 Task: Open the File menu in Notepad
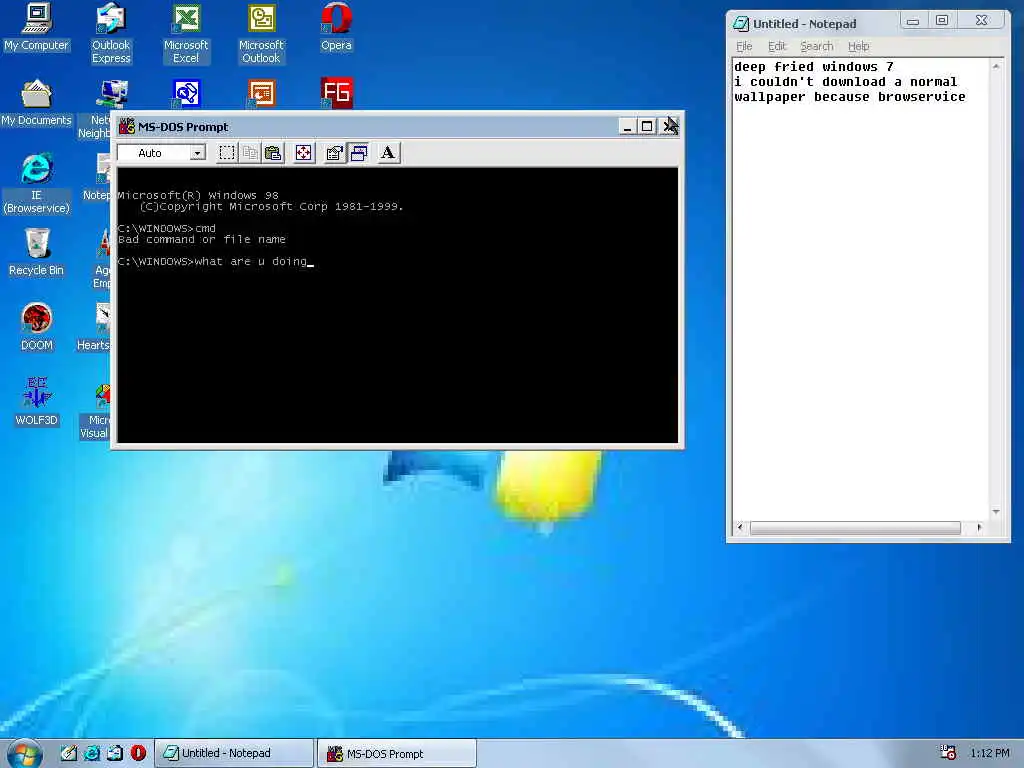tap(744, 46)
